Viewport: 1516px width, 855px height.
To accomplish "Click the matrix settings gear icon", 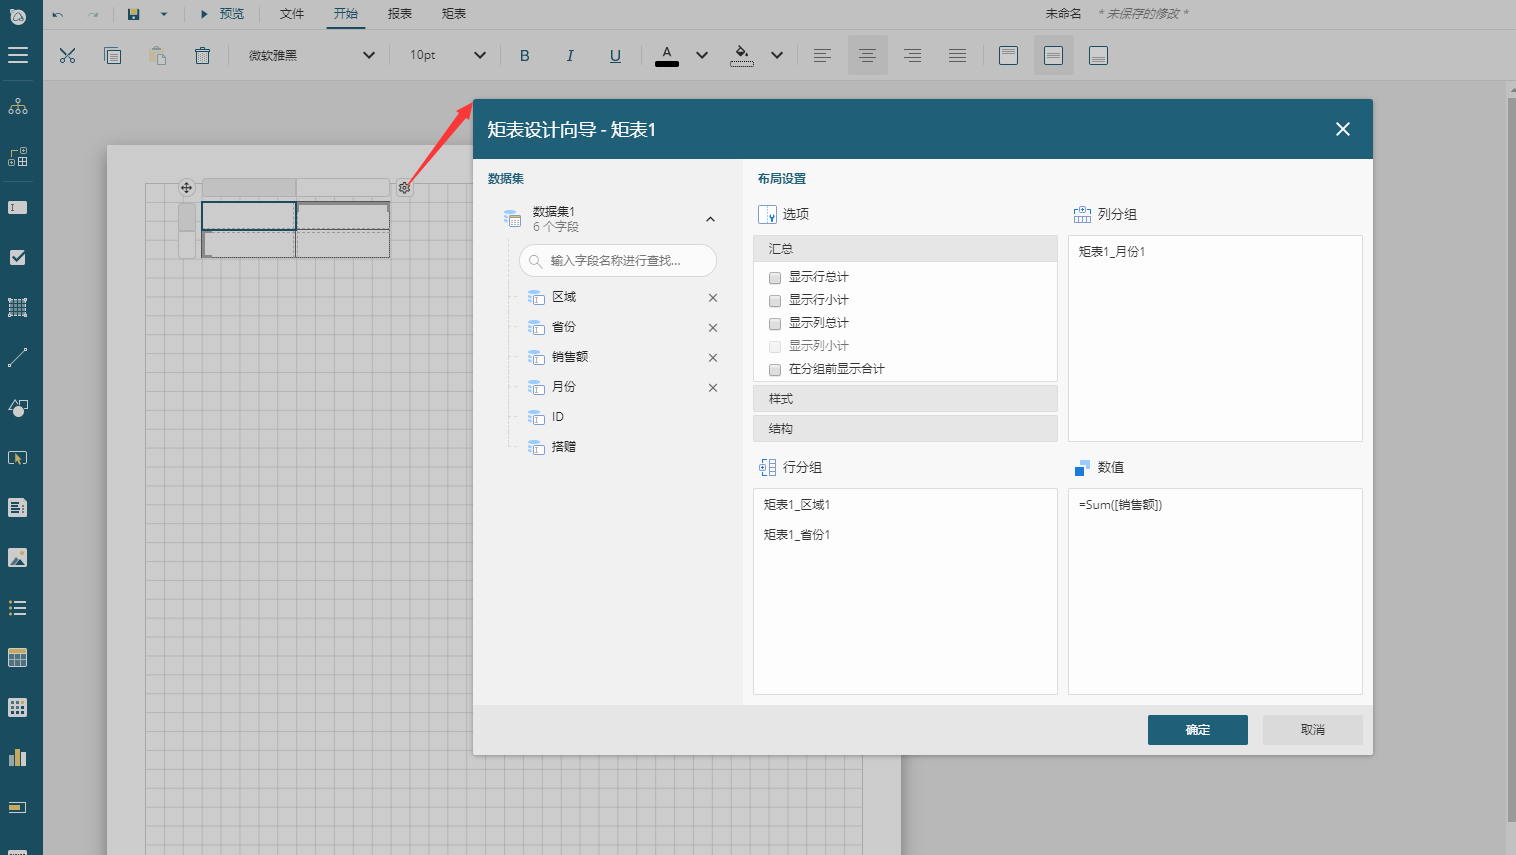I will (x=404, y=187).
